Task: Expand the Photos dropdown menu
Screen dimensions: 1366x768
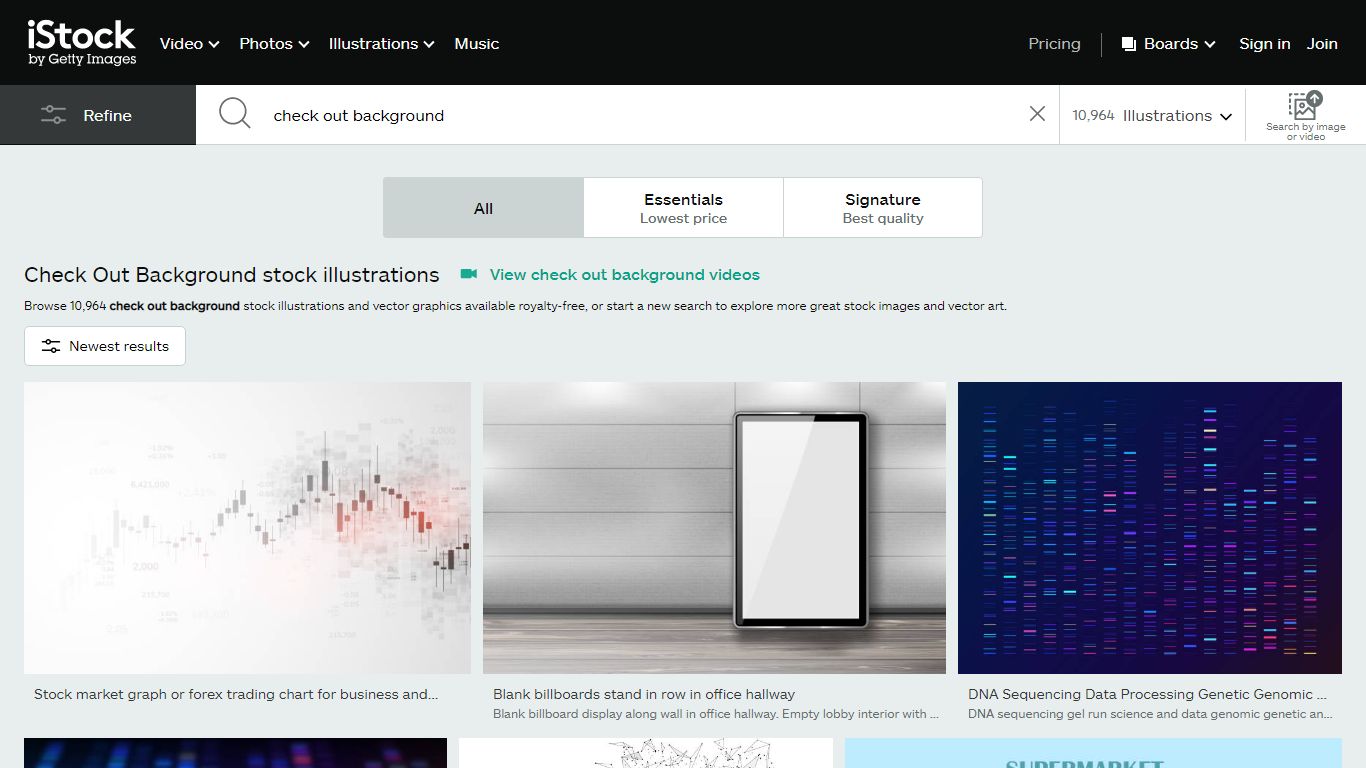Action: click(274, 44)
